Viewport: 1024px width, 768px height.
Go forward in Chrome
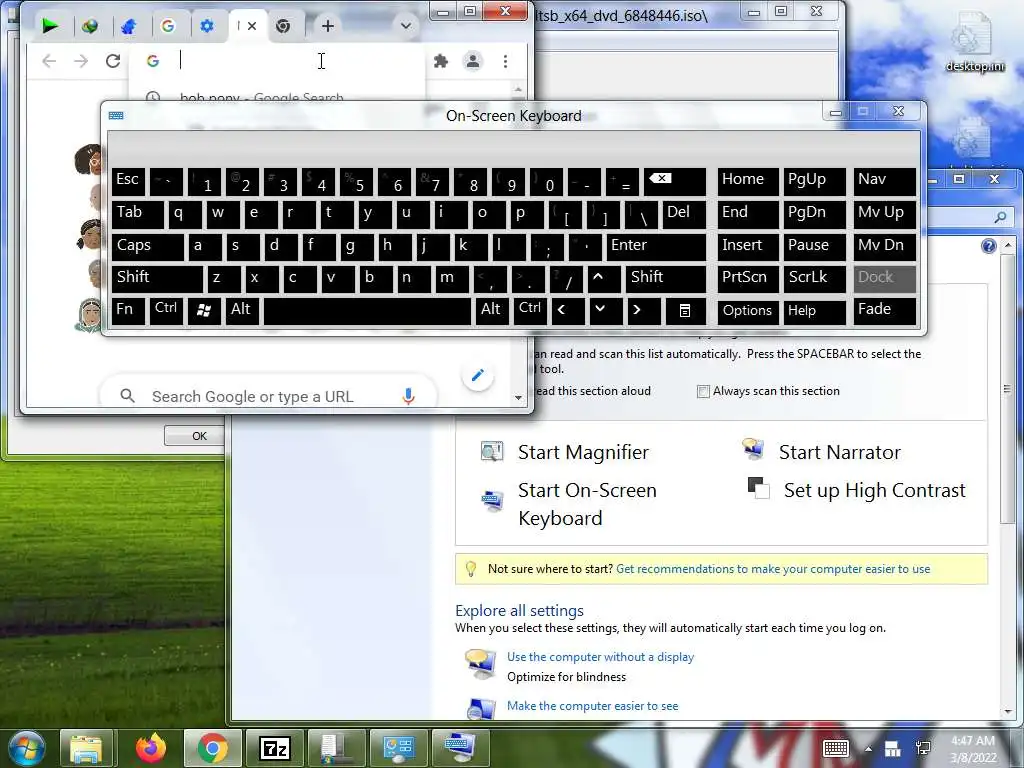81,61
